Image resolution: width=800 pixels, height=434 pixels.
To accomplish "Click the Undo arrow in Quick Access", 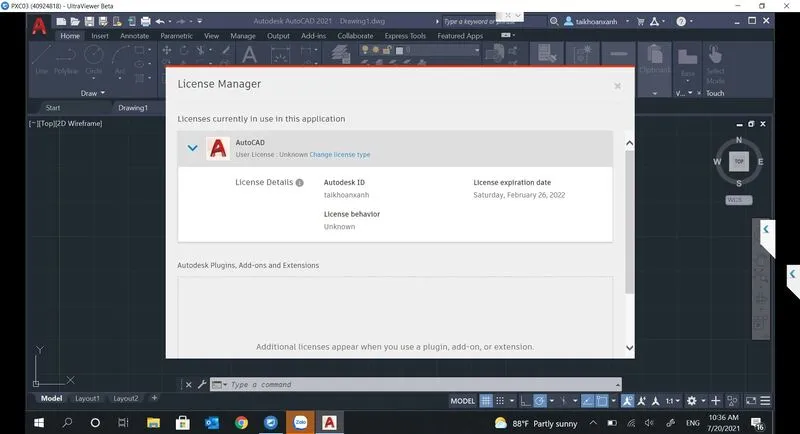I will point(160,21).
